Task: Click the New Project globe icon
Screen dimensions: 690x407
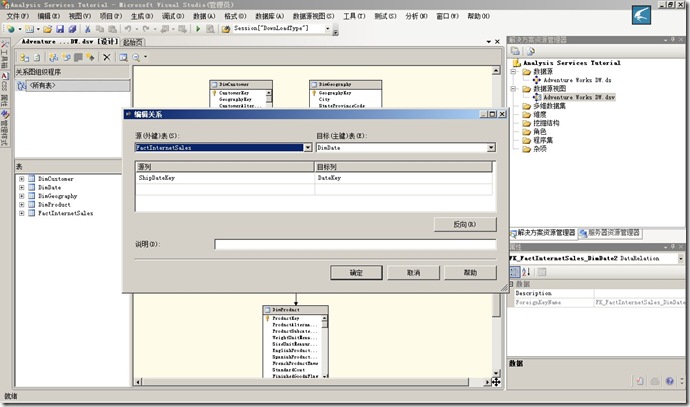Action: [11, 29]
